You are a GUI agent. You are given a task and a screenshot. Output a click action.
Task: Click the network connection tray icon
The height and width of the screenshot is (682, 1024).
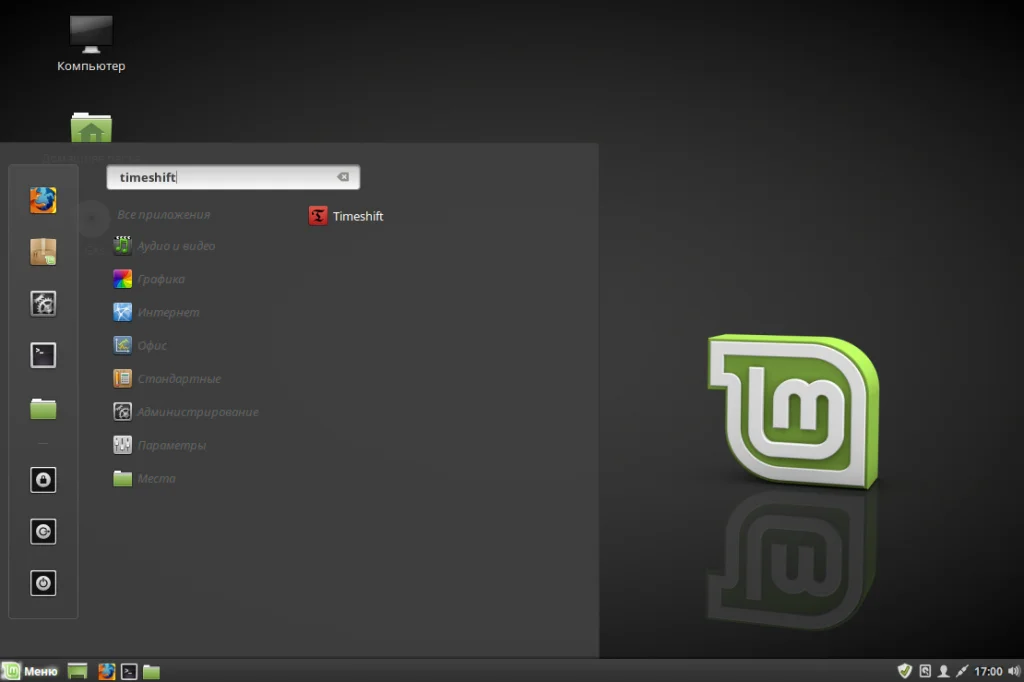(962, 671)
